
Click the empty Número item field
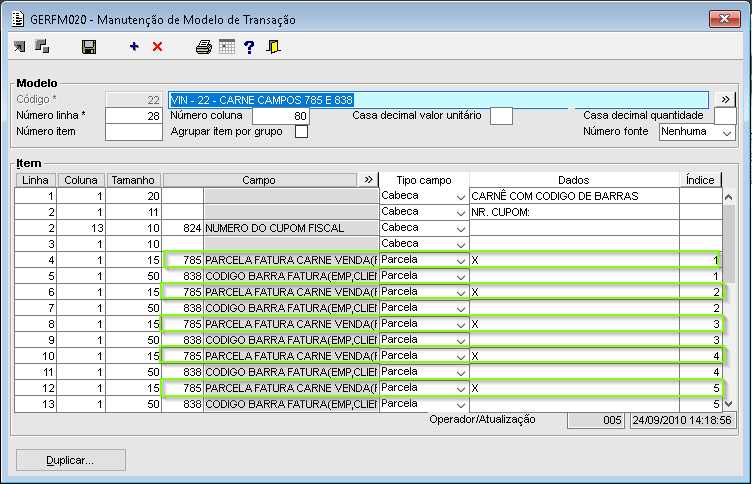[134, 132]
